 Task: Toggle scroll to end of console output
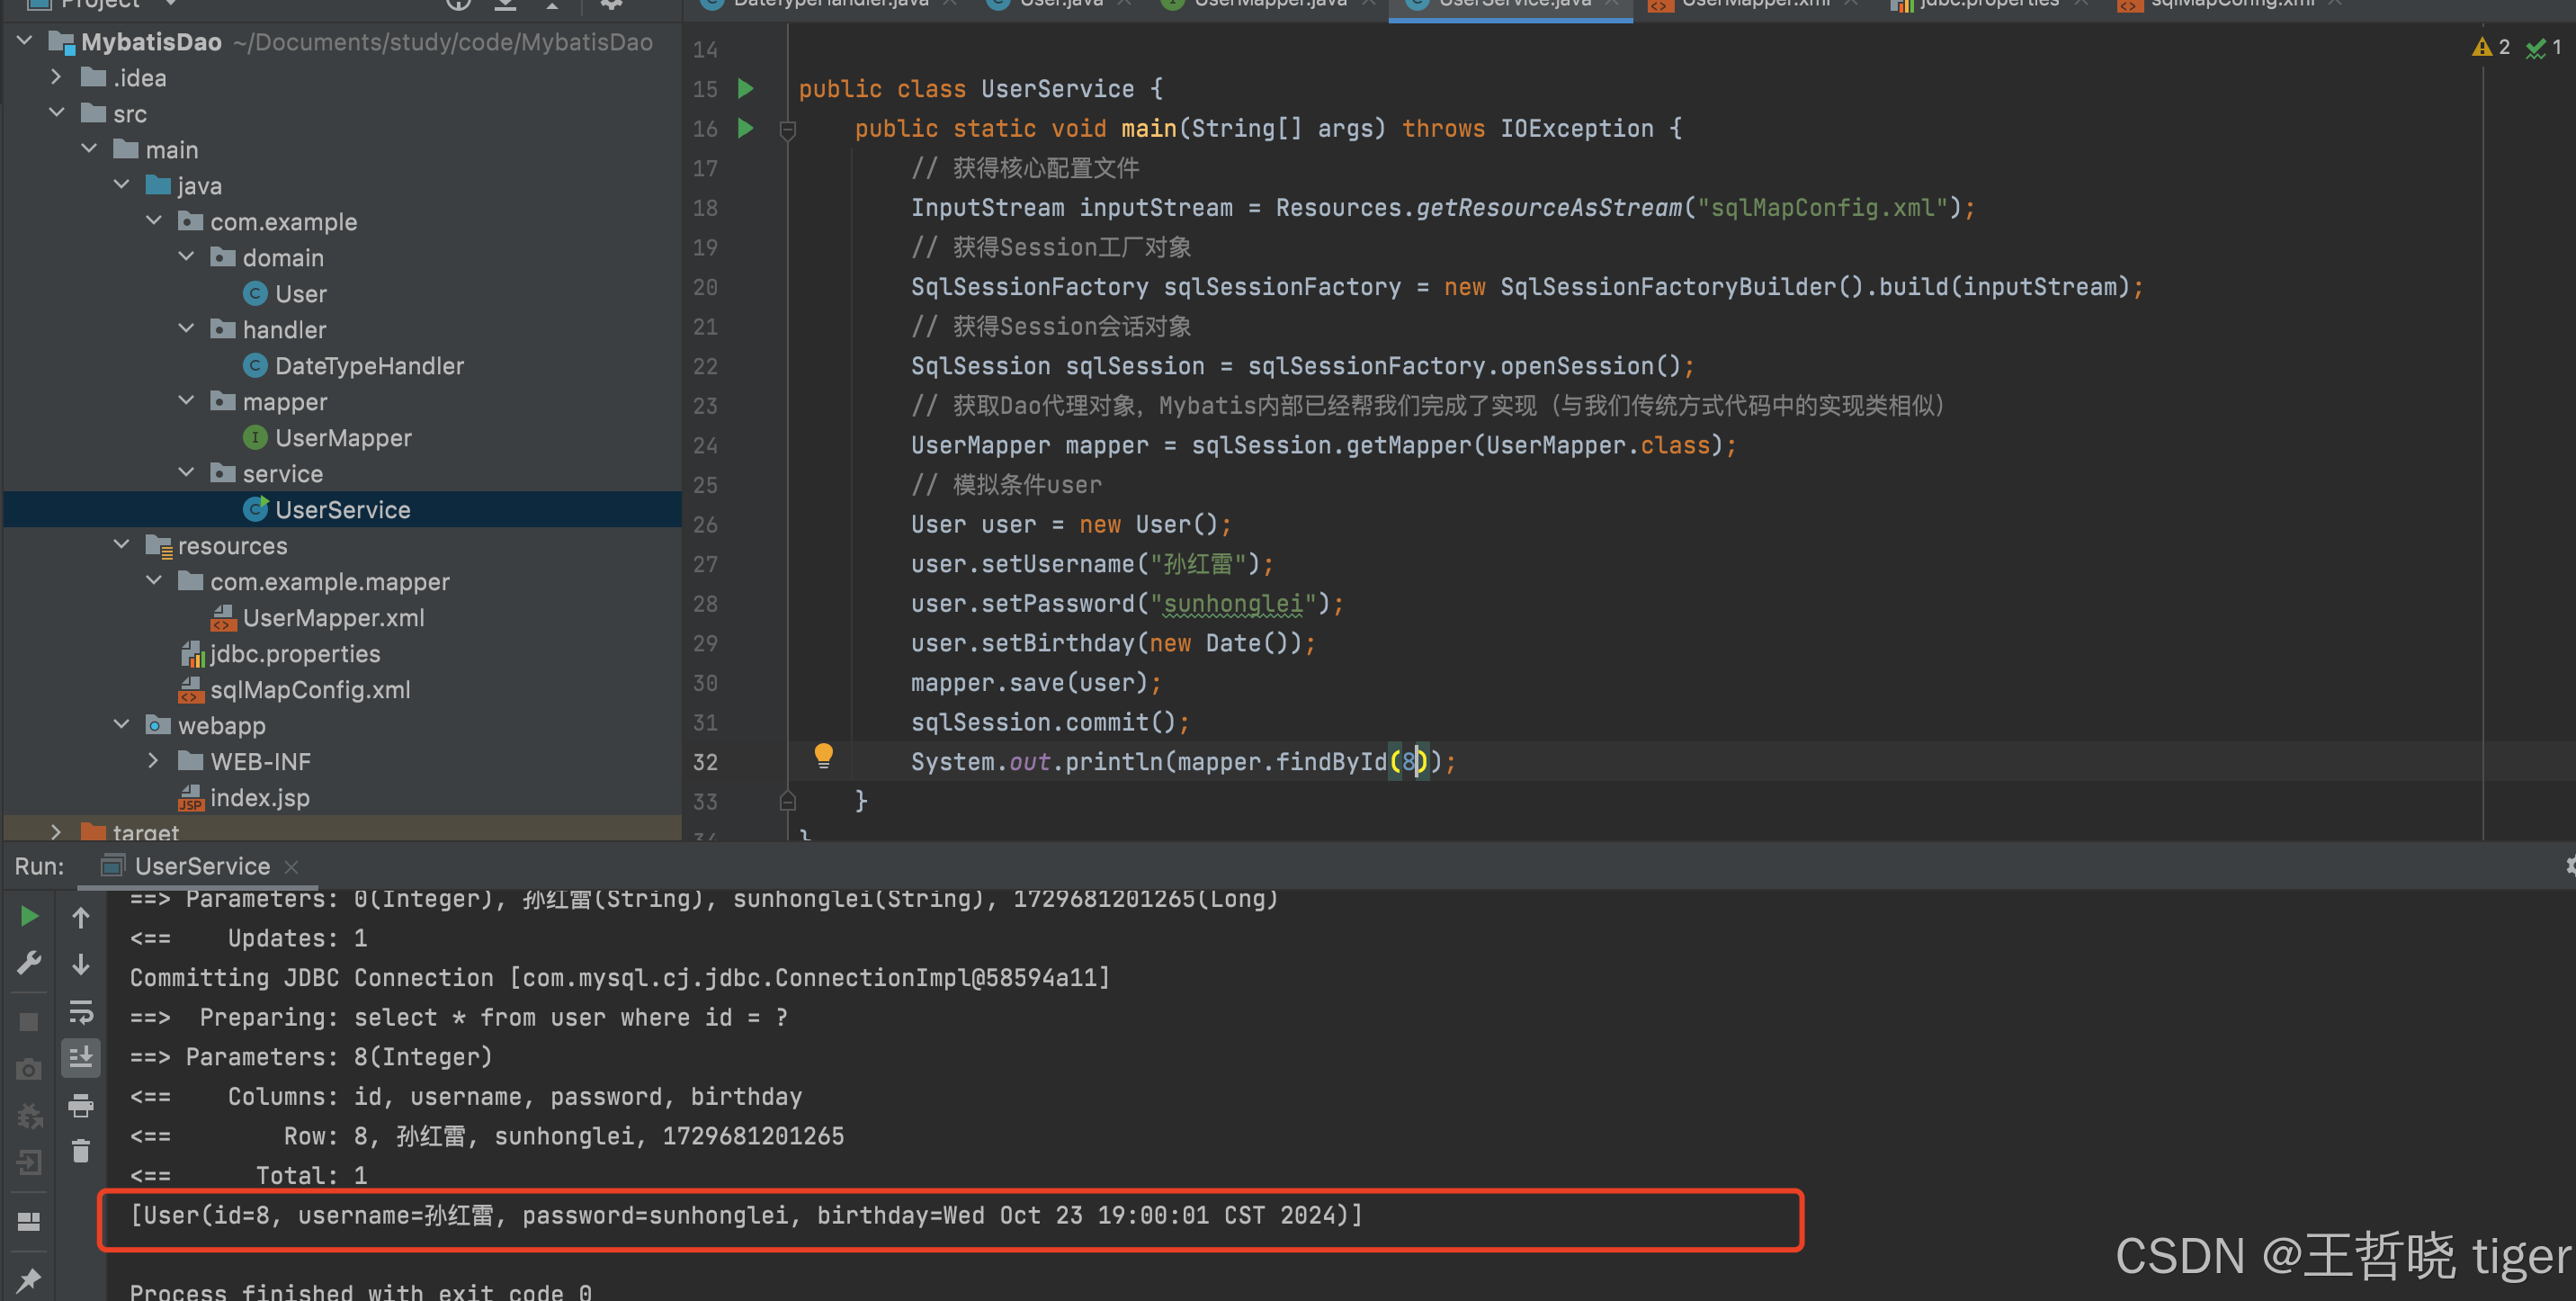tap(81, 1057)
